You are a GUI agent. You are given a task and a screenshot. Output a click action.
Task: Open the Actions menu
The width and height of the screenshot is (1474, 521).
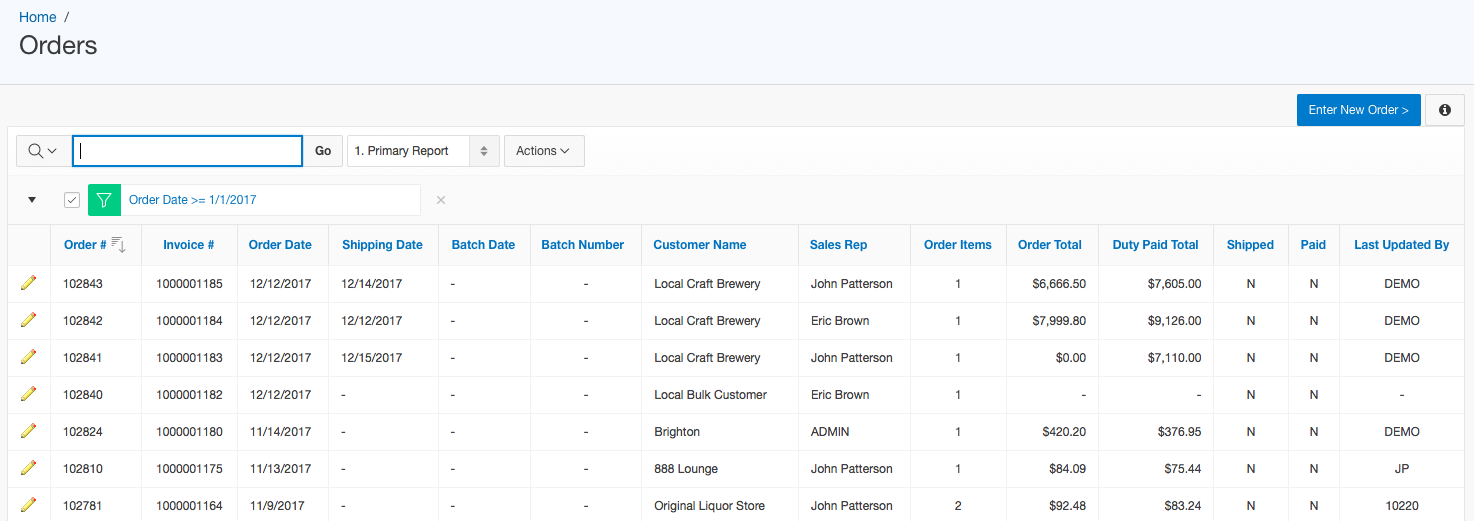coord(543,151)
